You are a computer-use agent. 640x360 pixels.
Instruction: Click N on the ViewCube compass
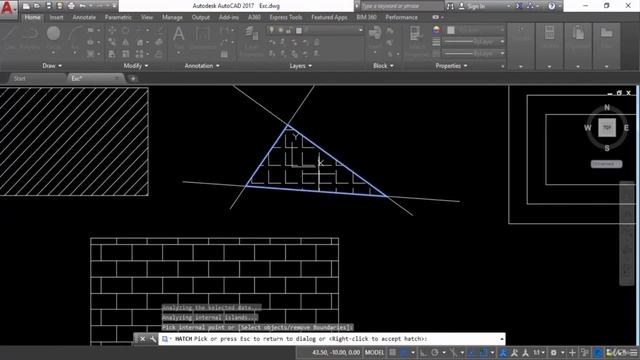(x=607, y=107)
